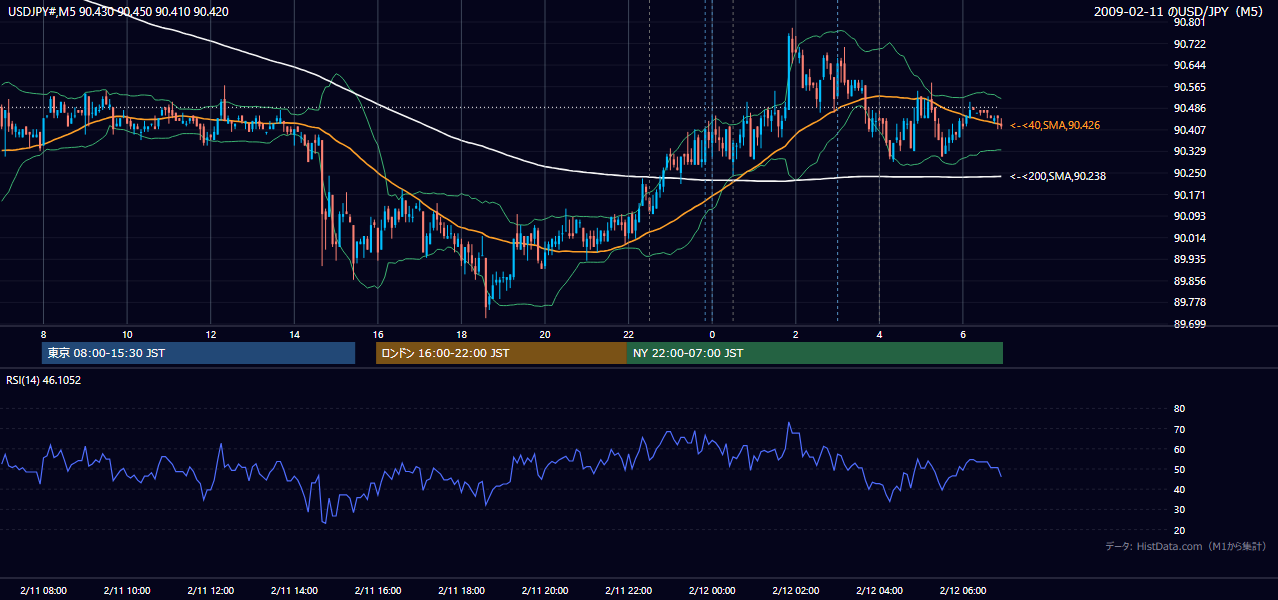Click the 2/11 10:00 bottom time label
The width and height of the screenshot is (1278, 600).
point(127,591)
